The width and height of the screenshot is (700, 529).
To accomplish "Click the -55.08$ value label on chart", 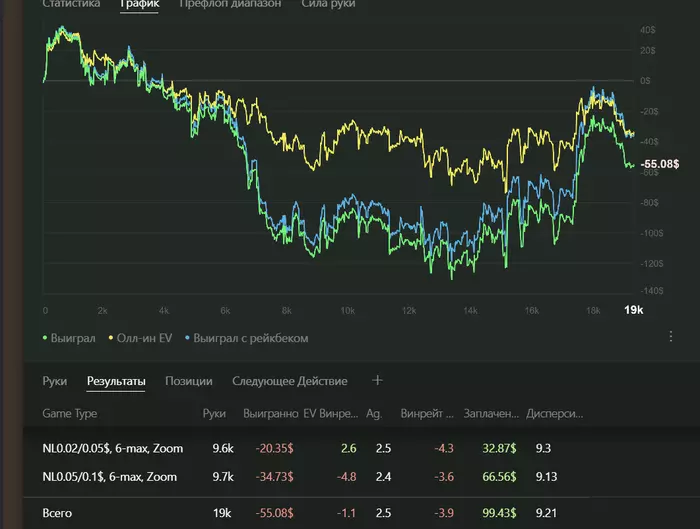I will 660,162.
